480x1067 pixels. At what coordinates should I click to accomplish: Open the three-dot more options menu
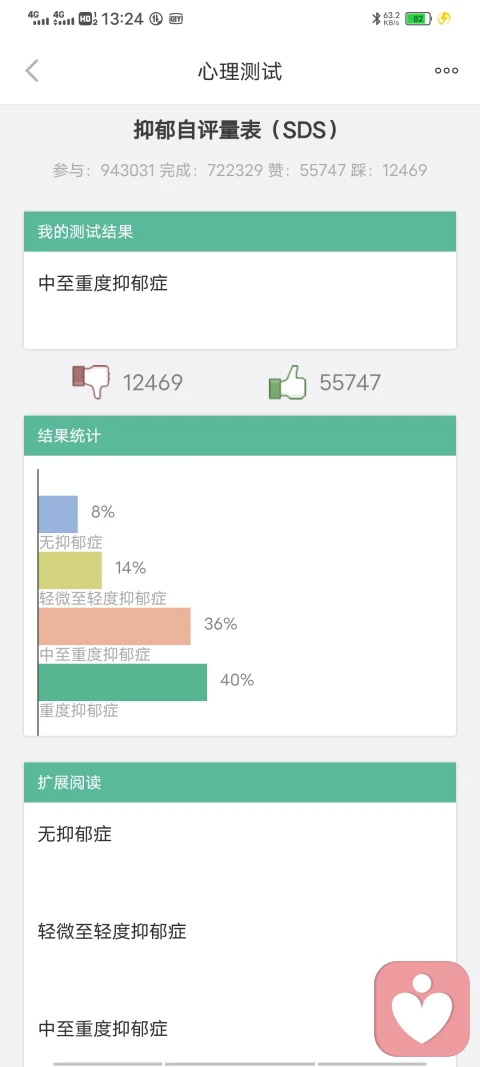(x=447, y=71)
